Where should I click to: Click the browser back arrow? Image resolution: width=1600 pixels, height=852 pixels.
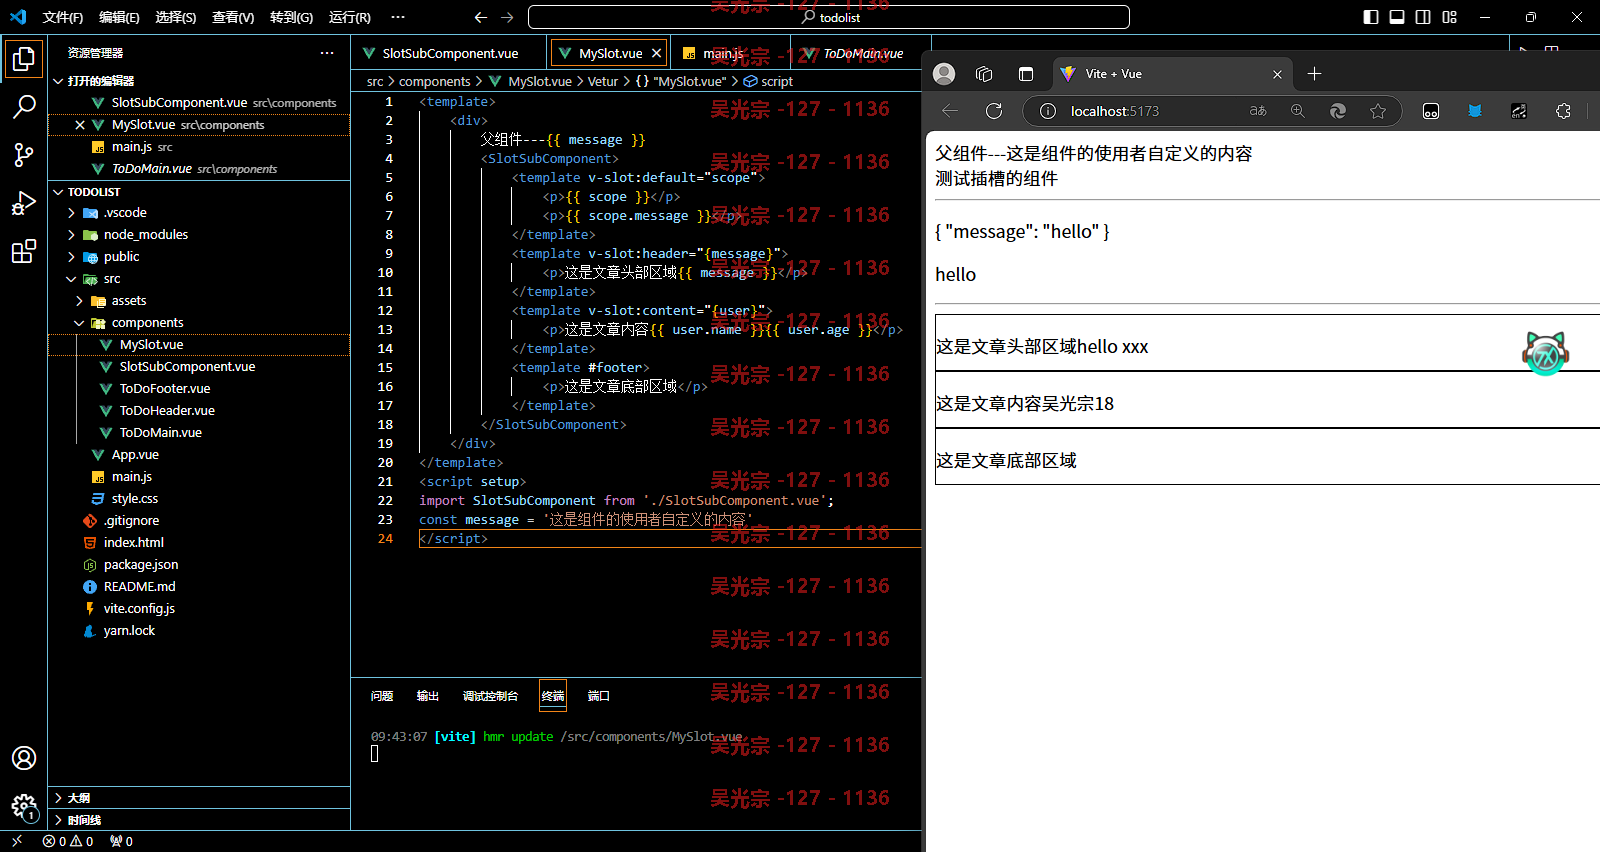click(950, 111)
